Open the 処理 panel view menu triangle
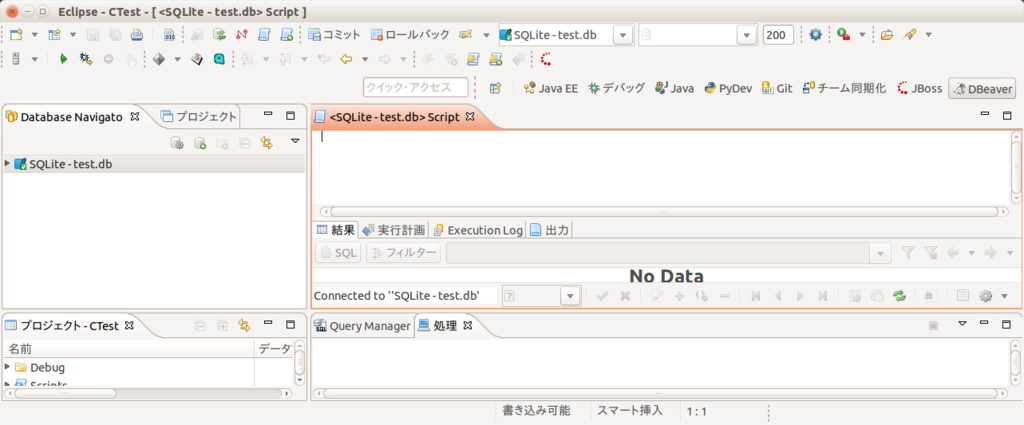This screenshot has width=1024, height=425. pyautogui.click(x=962, y=323)
